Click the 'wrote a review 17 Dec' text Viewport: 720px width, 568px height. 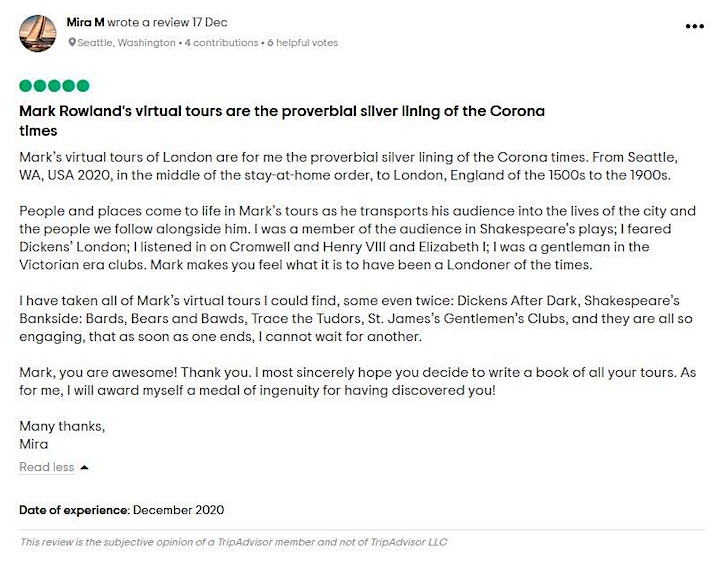[x=167, y=22]
